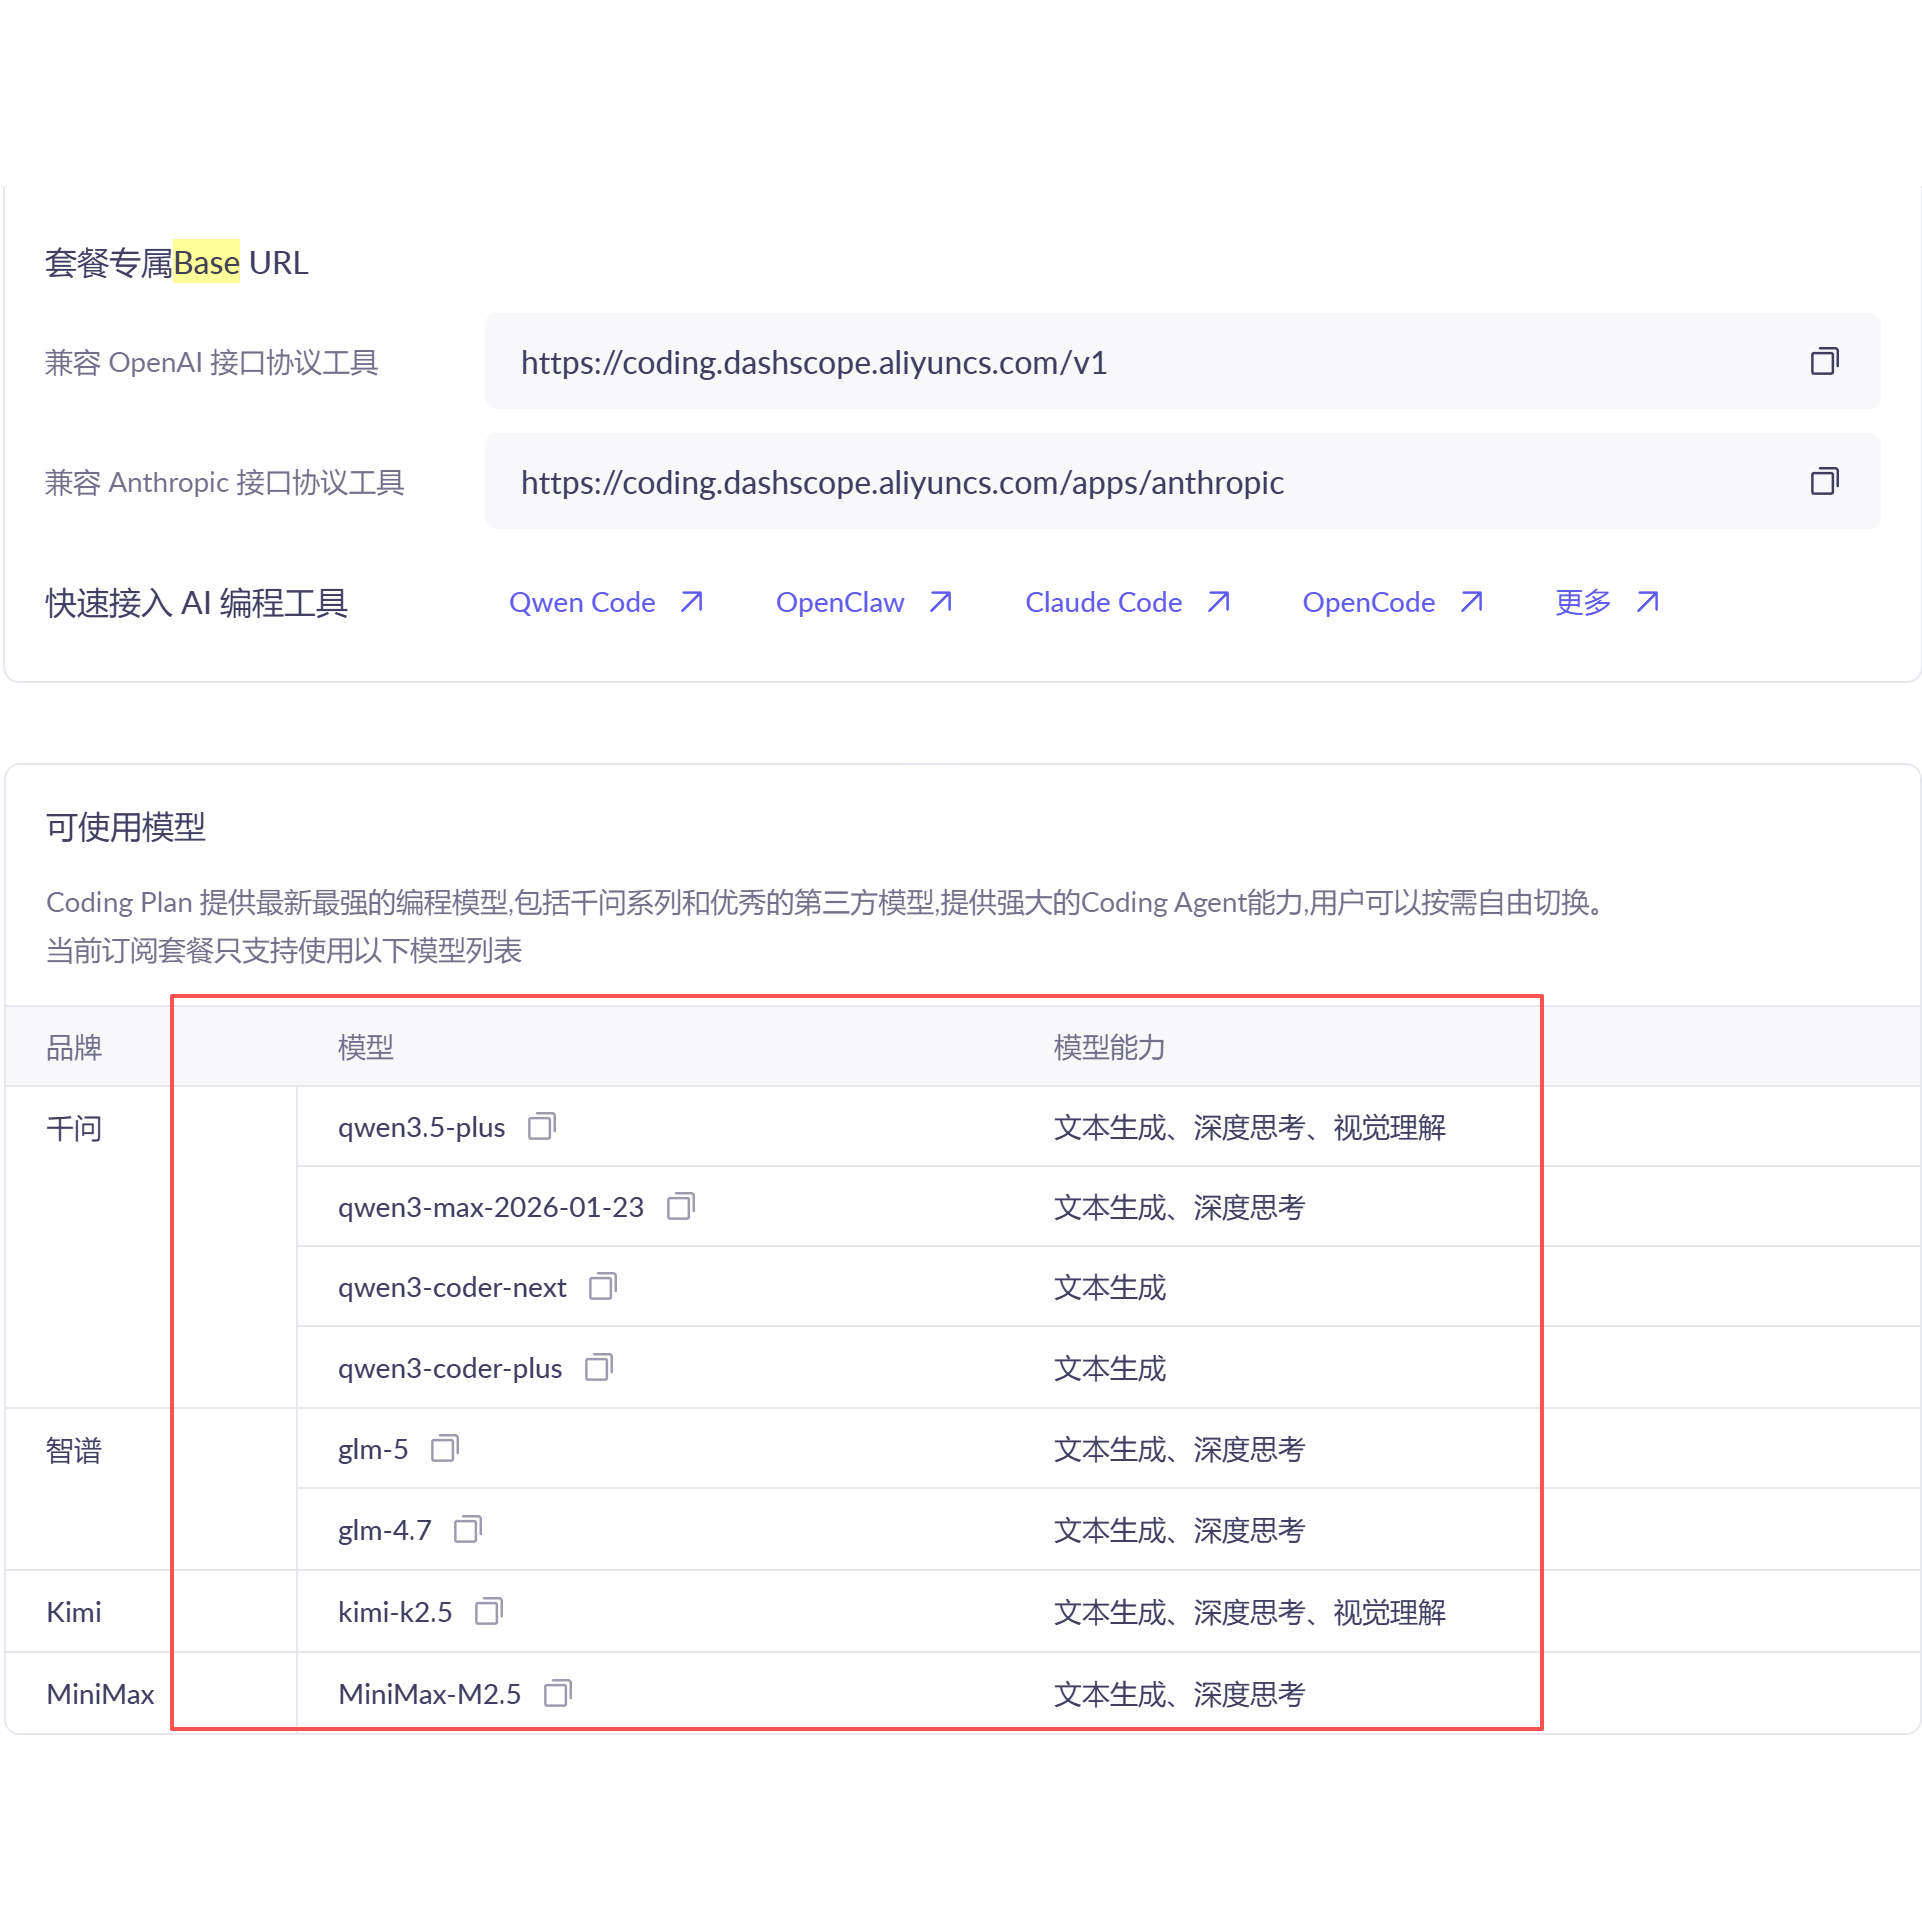This screenshot has height=1922, width=1922.
Task: Select the glm-4.7 model text
Action: 385,1530
